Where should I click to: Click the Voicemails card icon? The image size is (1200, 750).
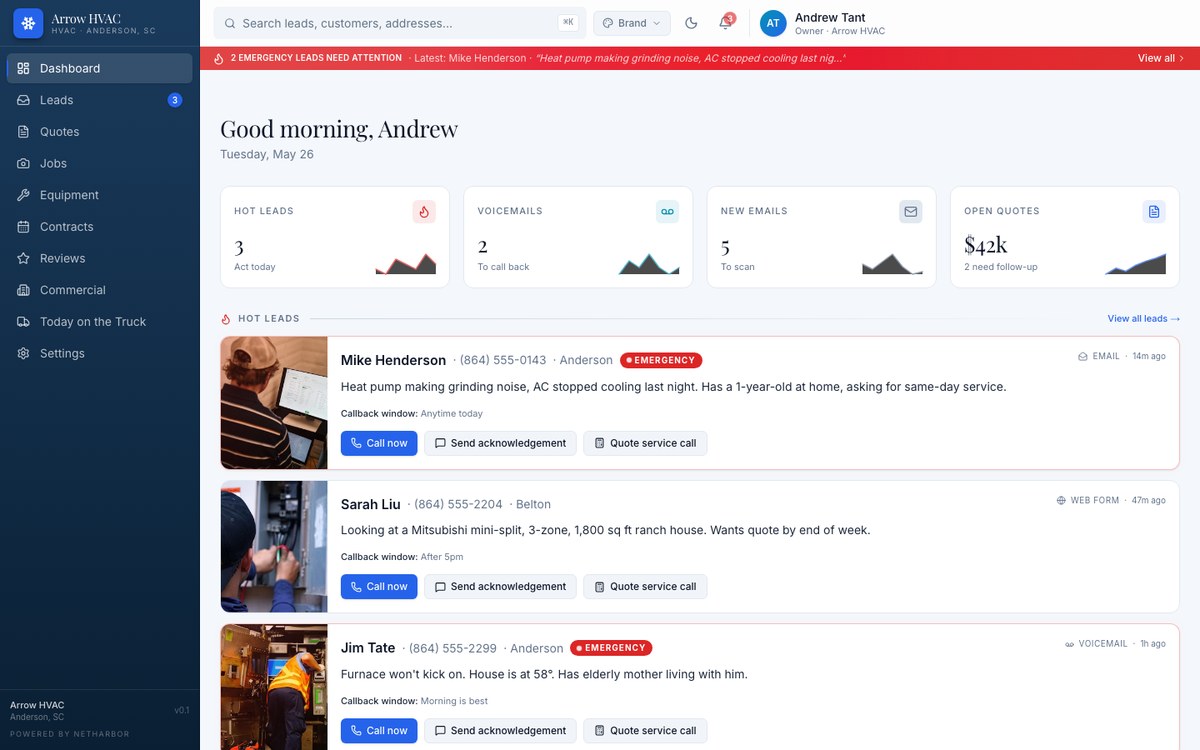point(667,212)
